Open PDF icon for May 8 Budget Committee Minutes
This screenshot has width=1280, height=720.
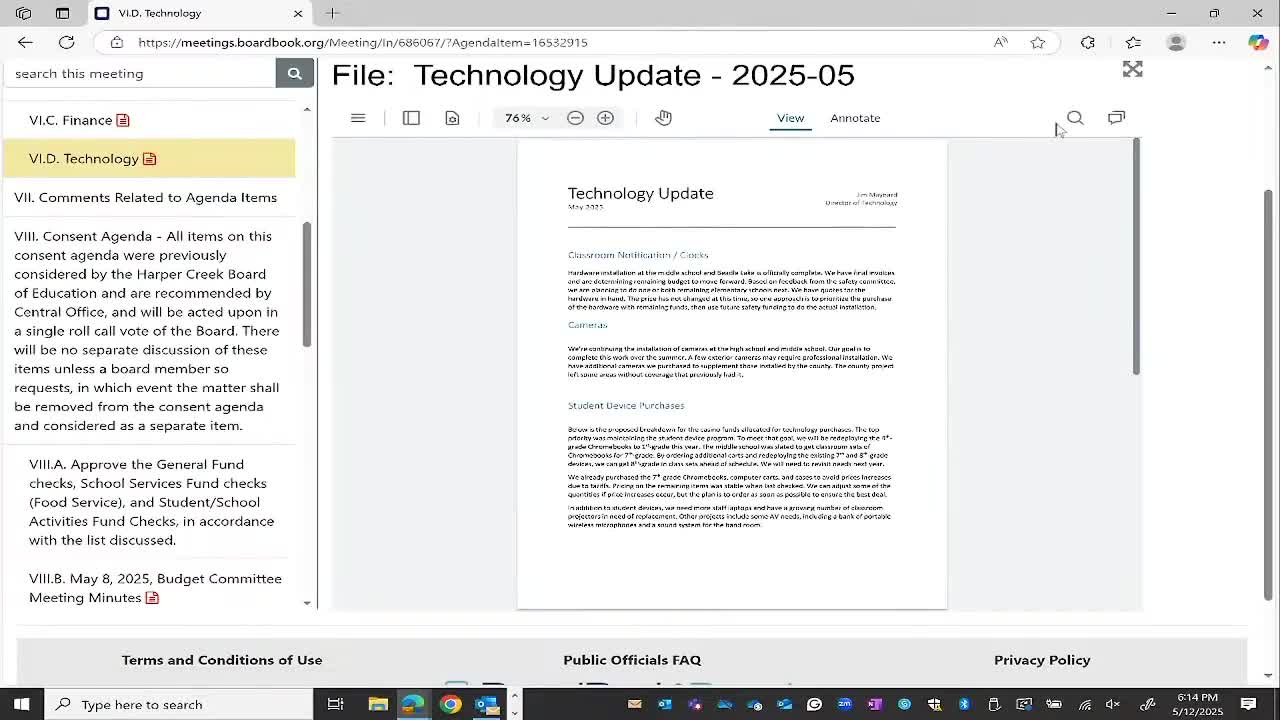[152, 598]
